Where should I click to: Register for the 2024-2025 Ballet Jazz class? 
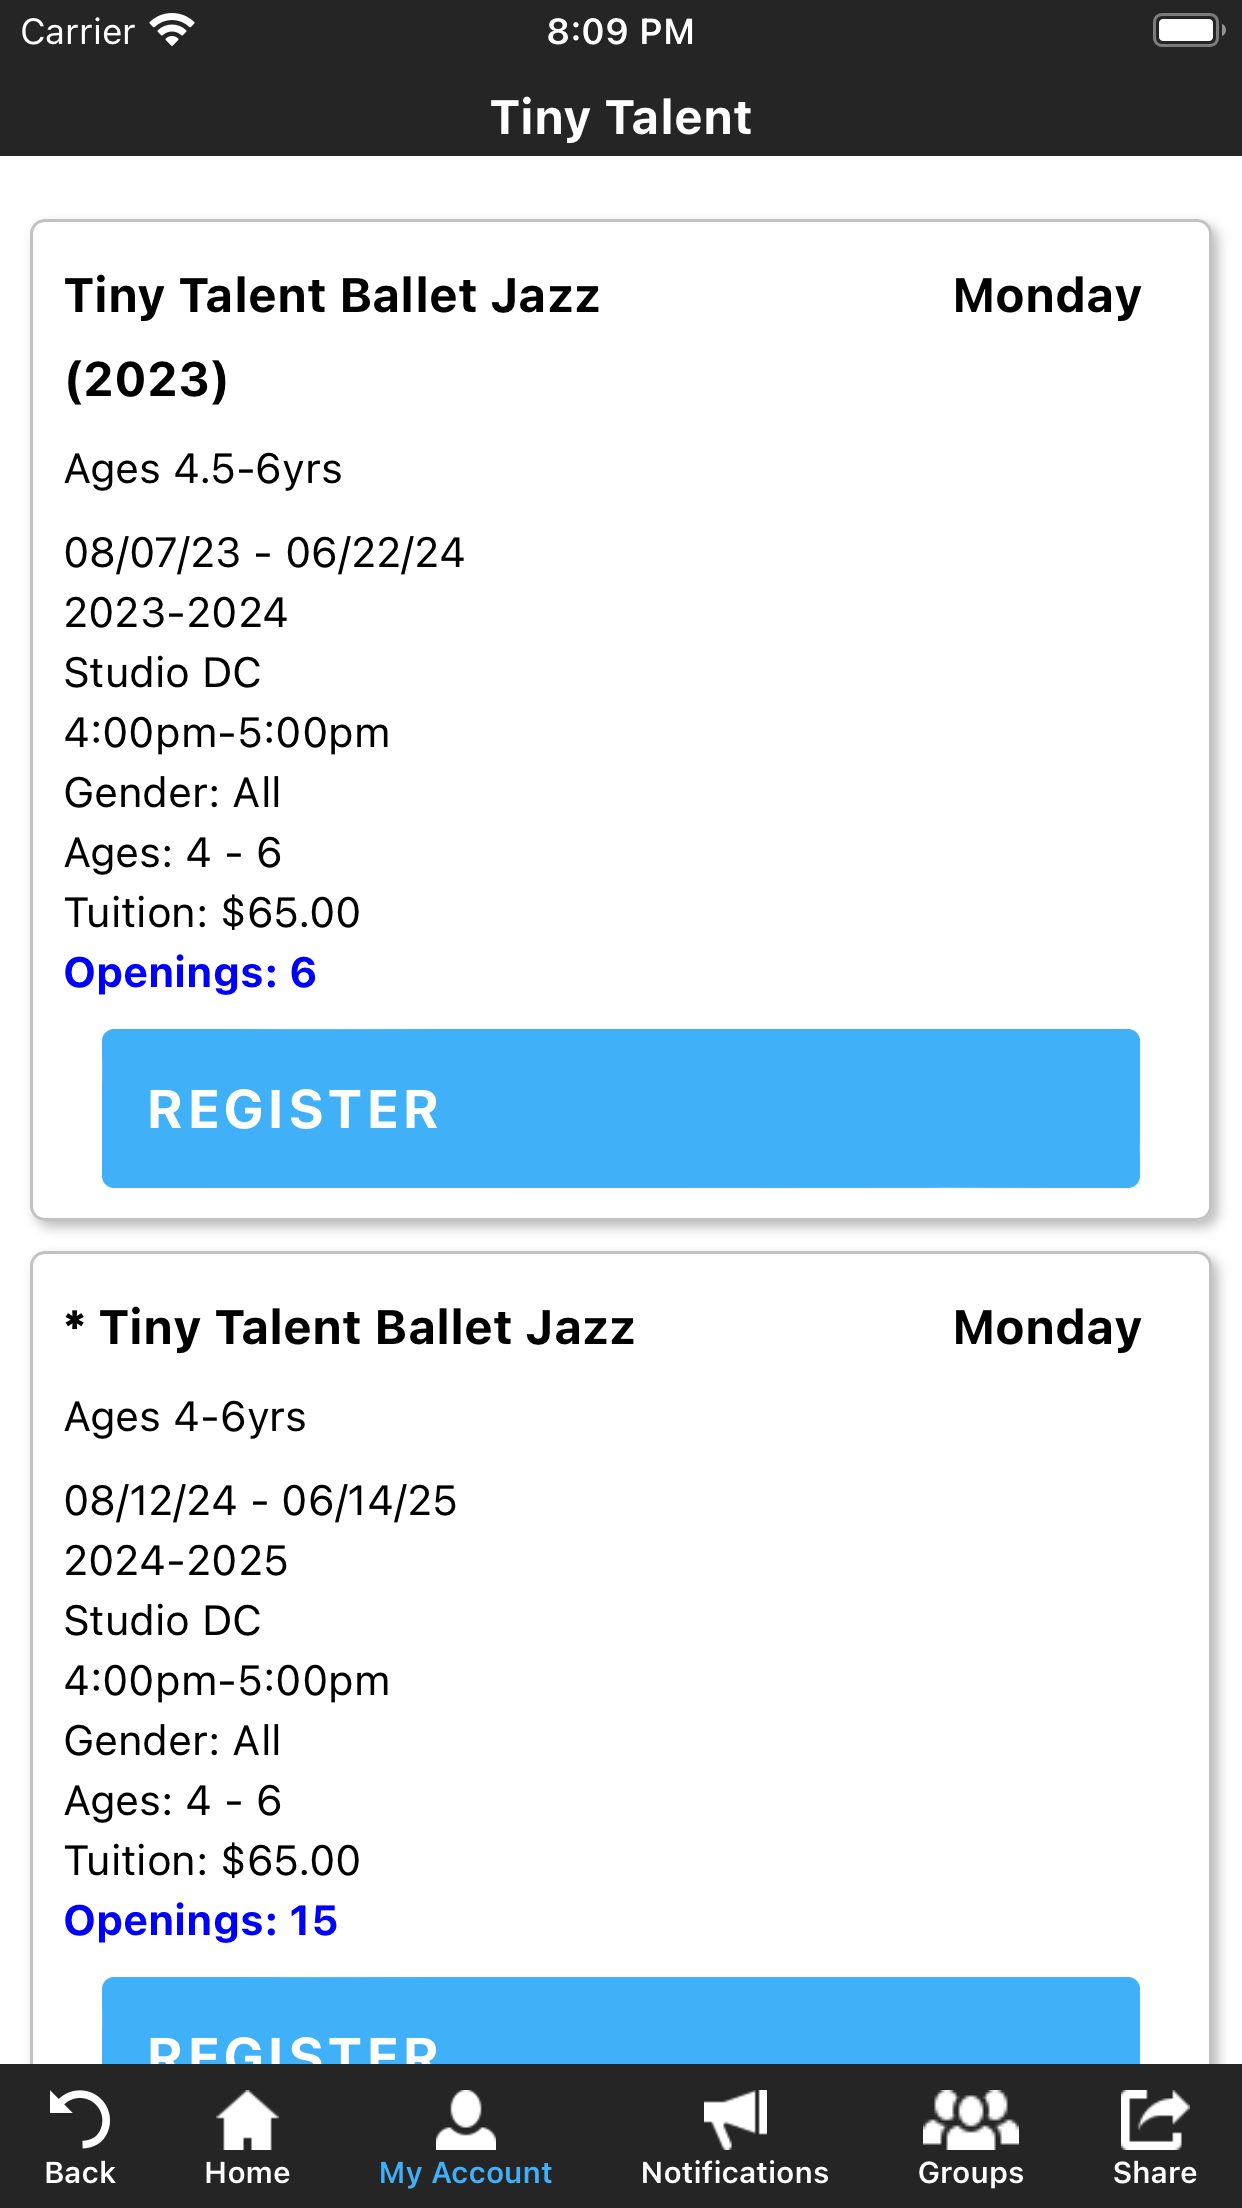(620, 2021)
